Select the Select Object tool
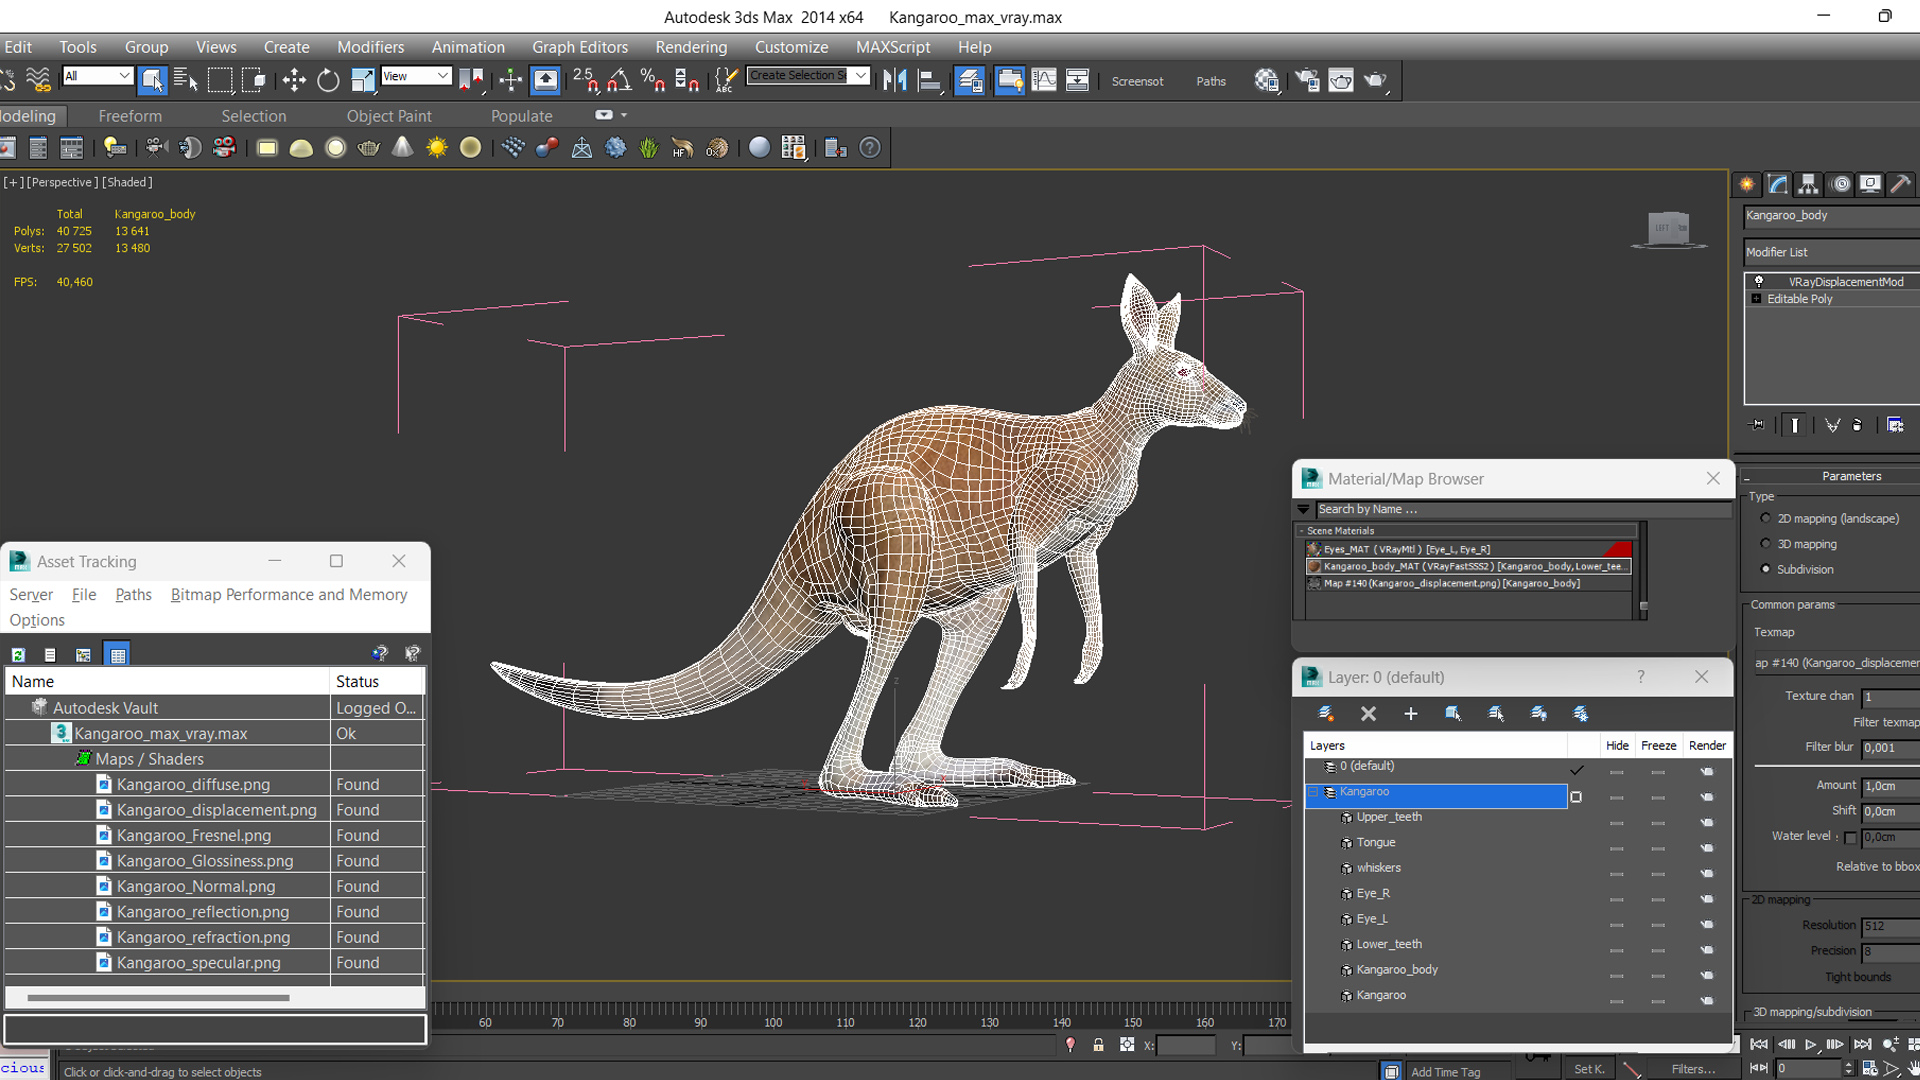The image size is (1920, 1080). coord(152,80)
